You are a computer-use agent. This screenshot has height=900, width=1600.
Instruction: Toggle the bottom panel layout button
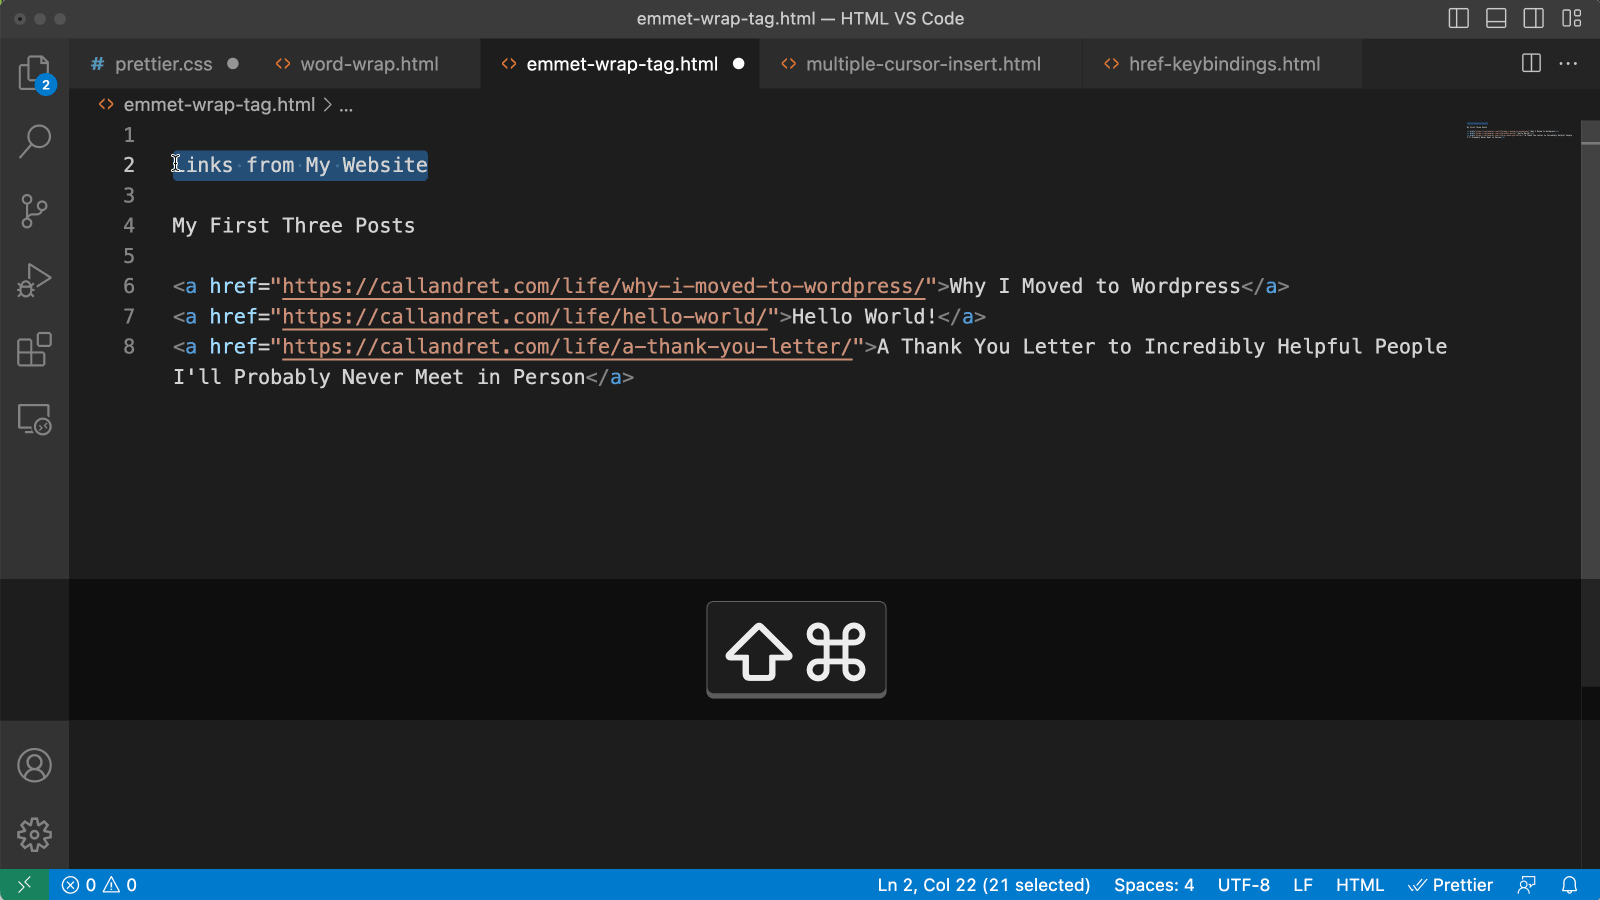click(x=1496, y=18)
